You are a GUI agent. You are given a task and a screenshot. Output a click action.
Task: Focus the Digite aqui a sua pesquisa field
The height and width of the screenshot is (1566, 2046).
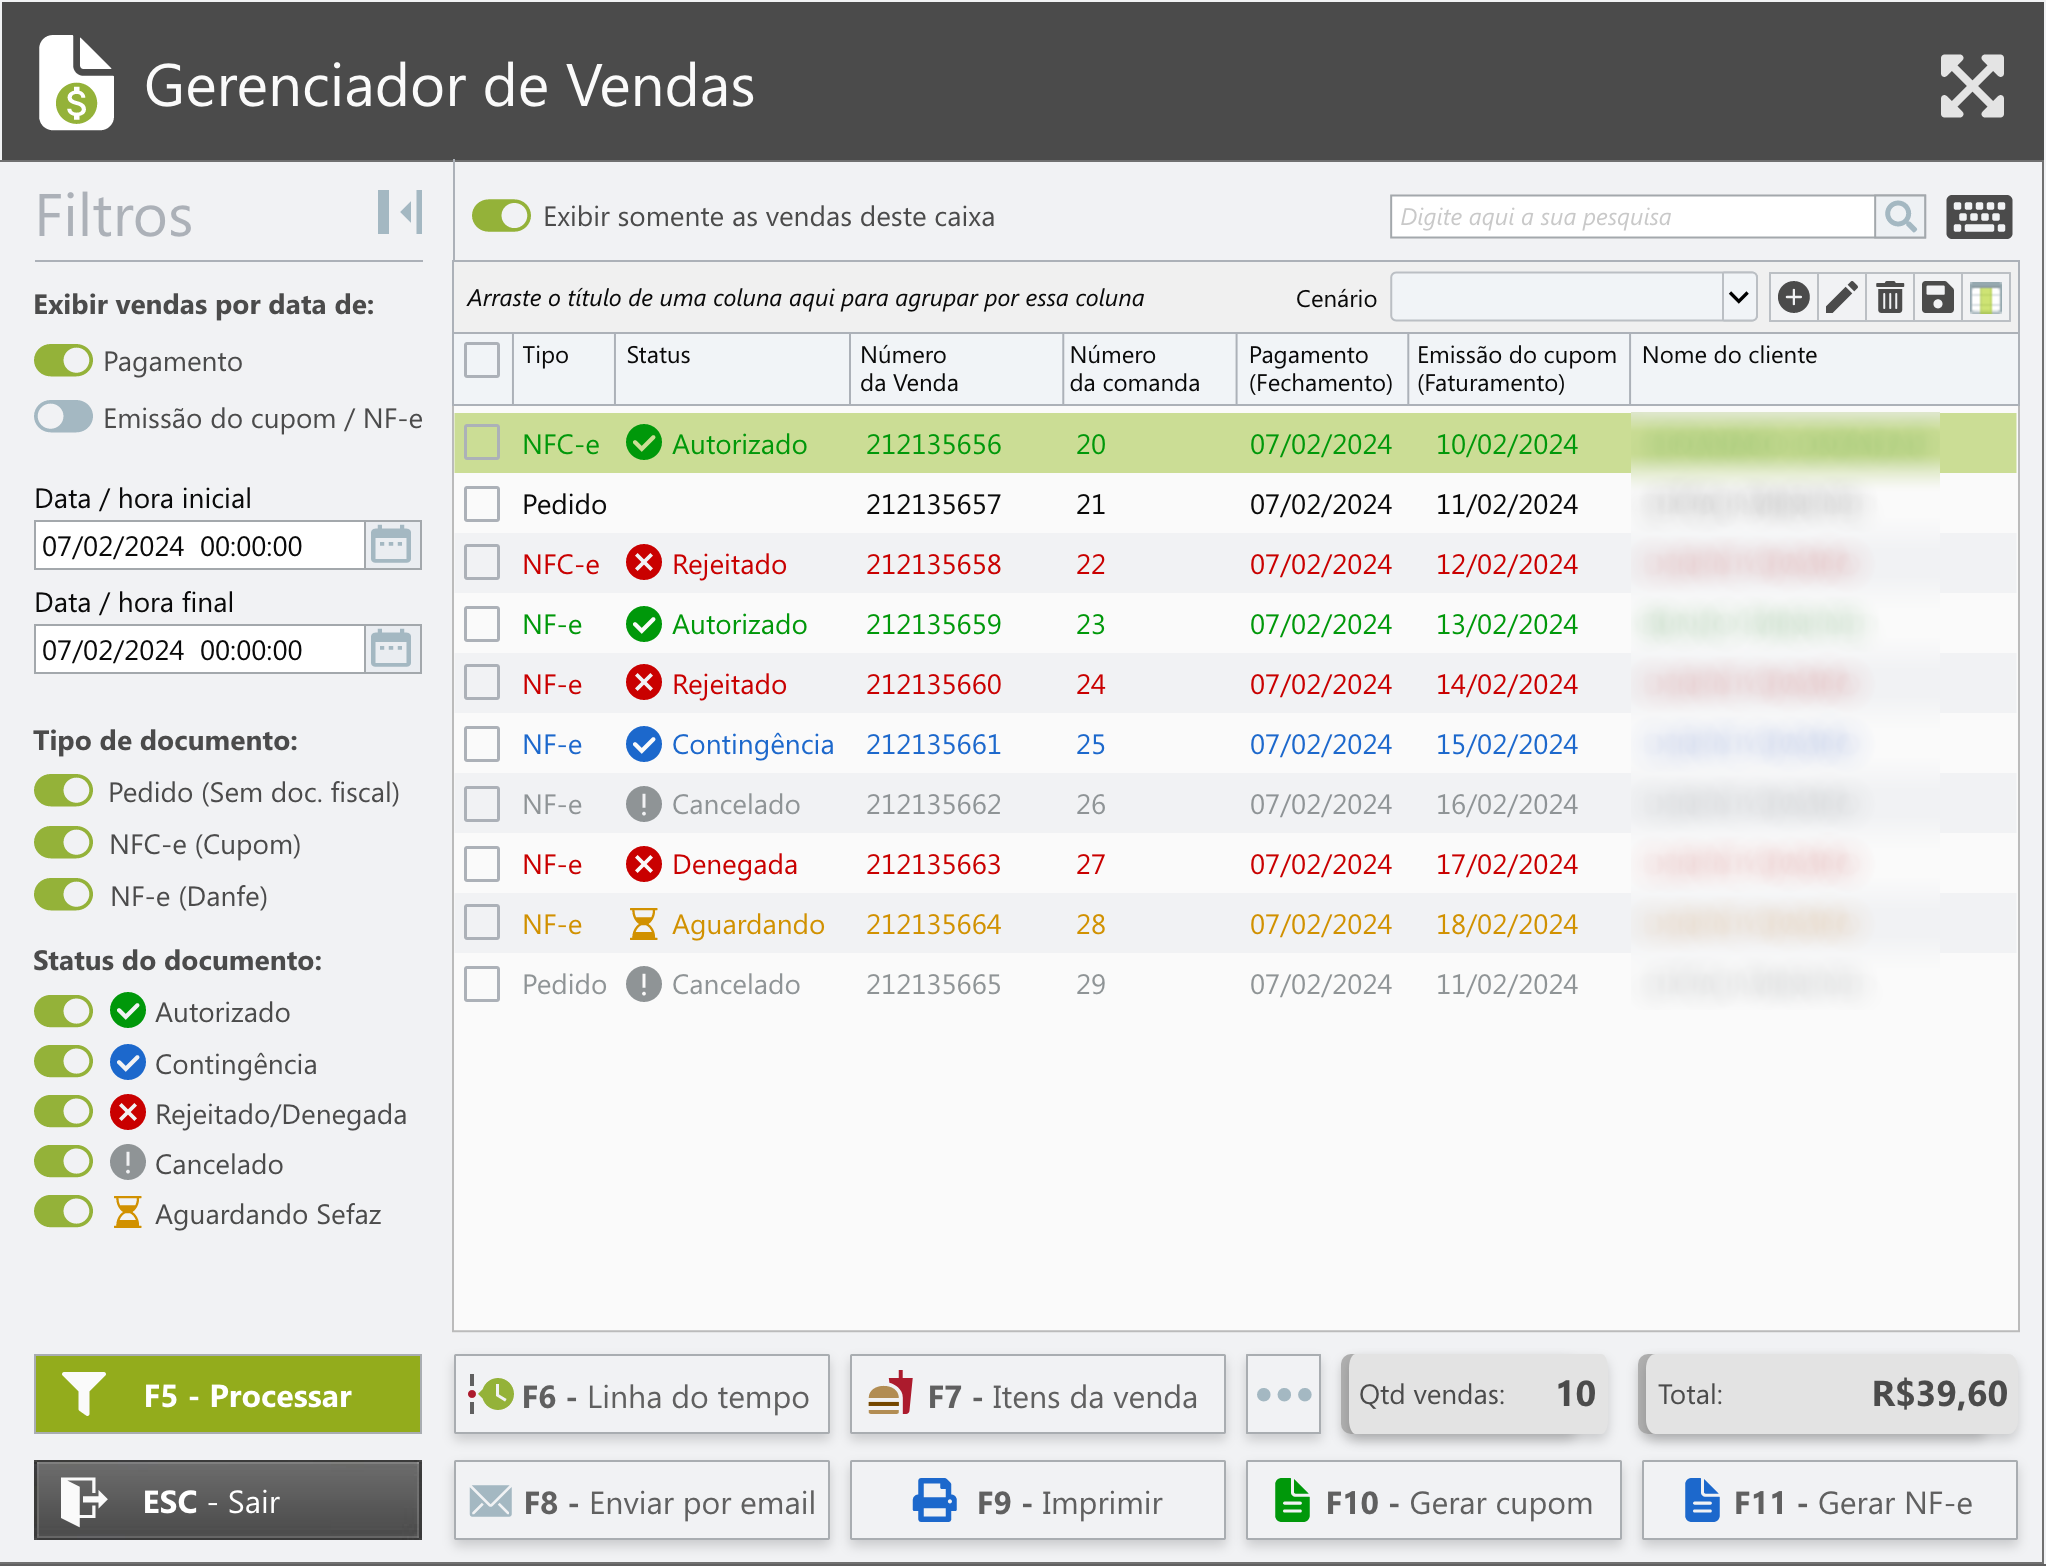pyautogui.click(x=1632, y=217)
